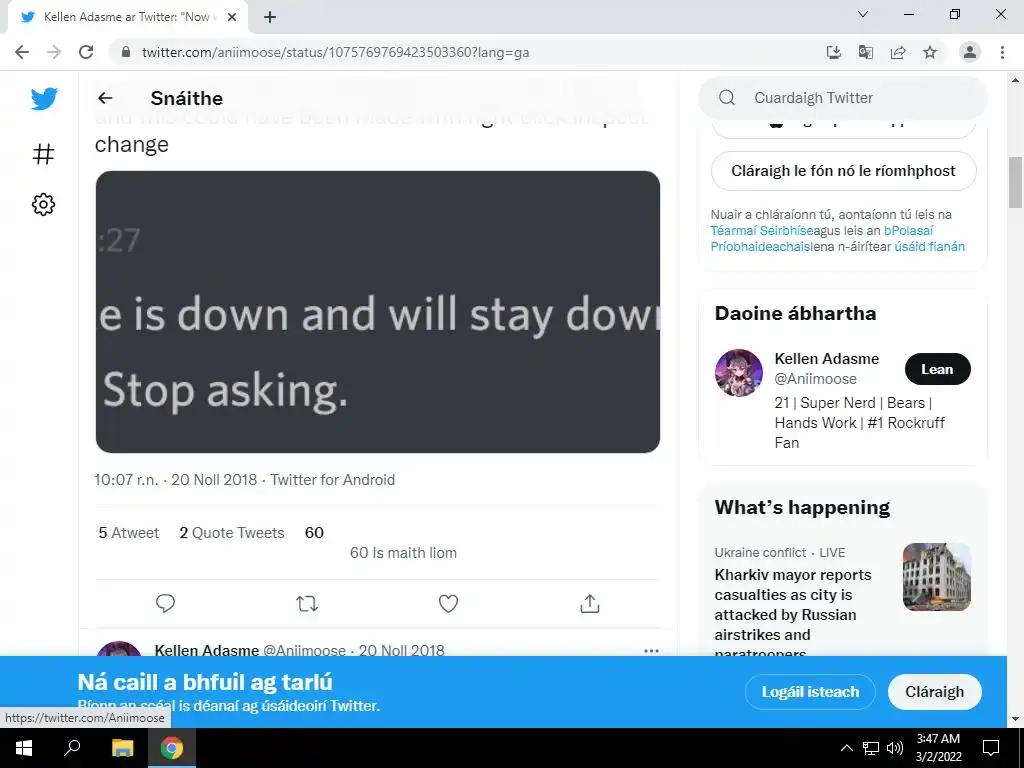The width and height of the screenshot is (1024, 768).
Task: Reload the page with refresh icon
Action: (86, 52)
